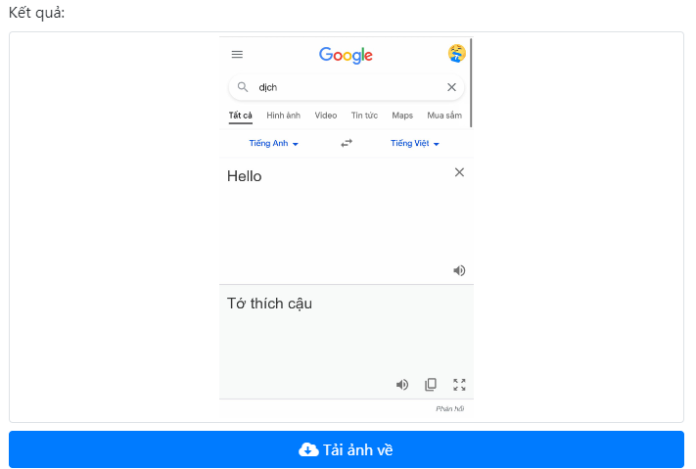This screenshot has height=469, width=696.
Task: Click the Google logo
Action: coord(346,55)
